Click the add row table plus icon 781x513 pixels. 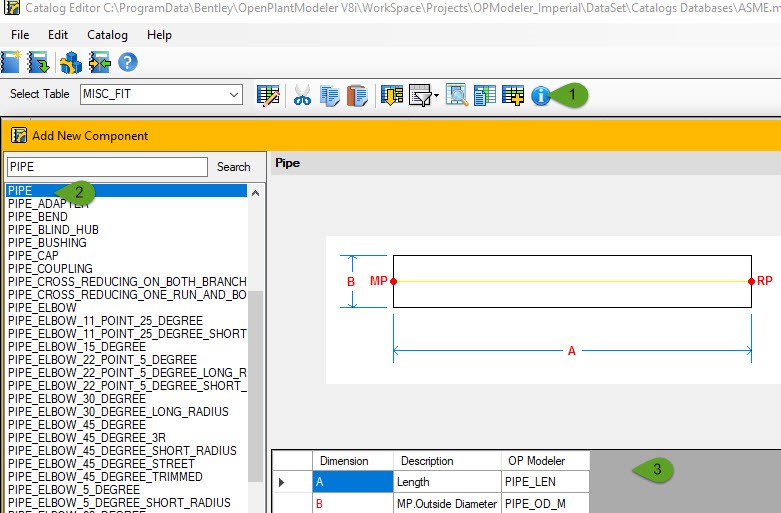coord(513,95)
